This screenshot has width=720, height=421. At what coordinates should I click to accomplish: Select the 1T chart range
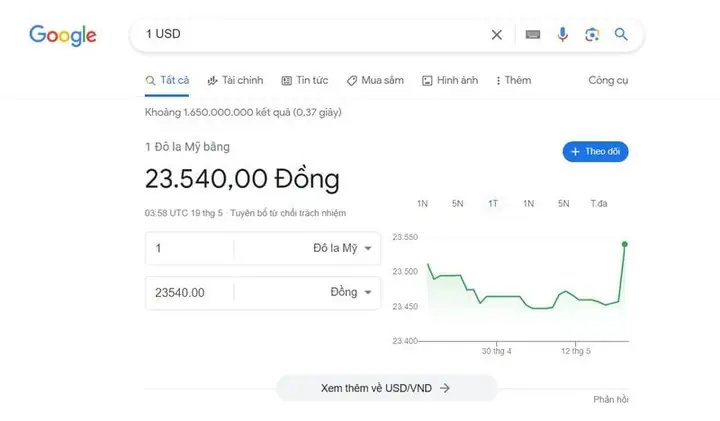(493, 203)
